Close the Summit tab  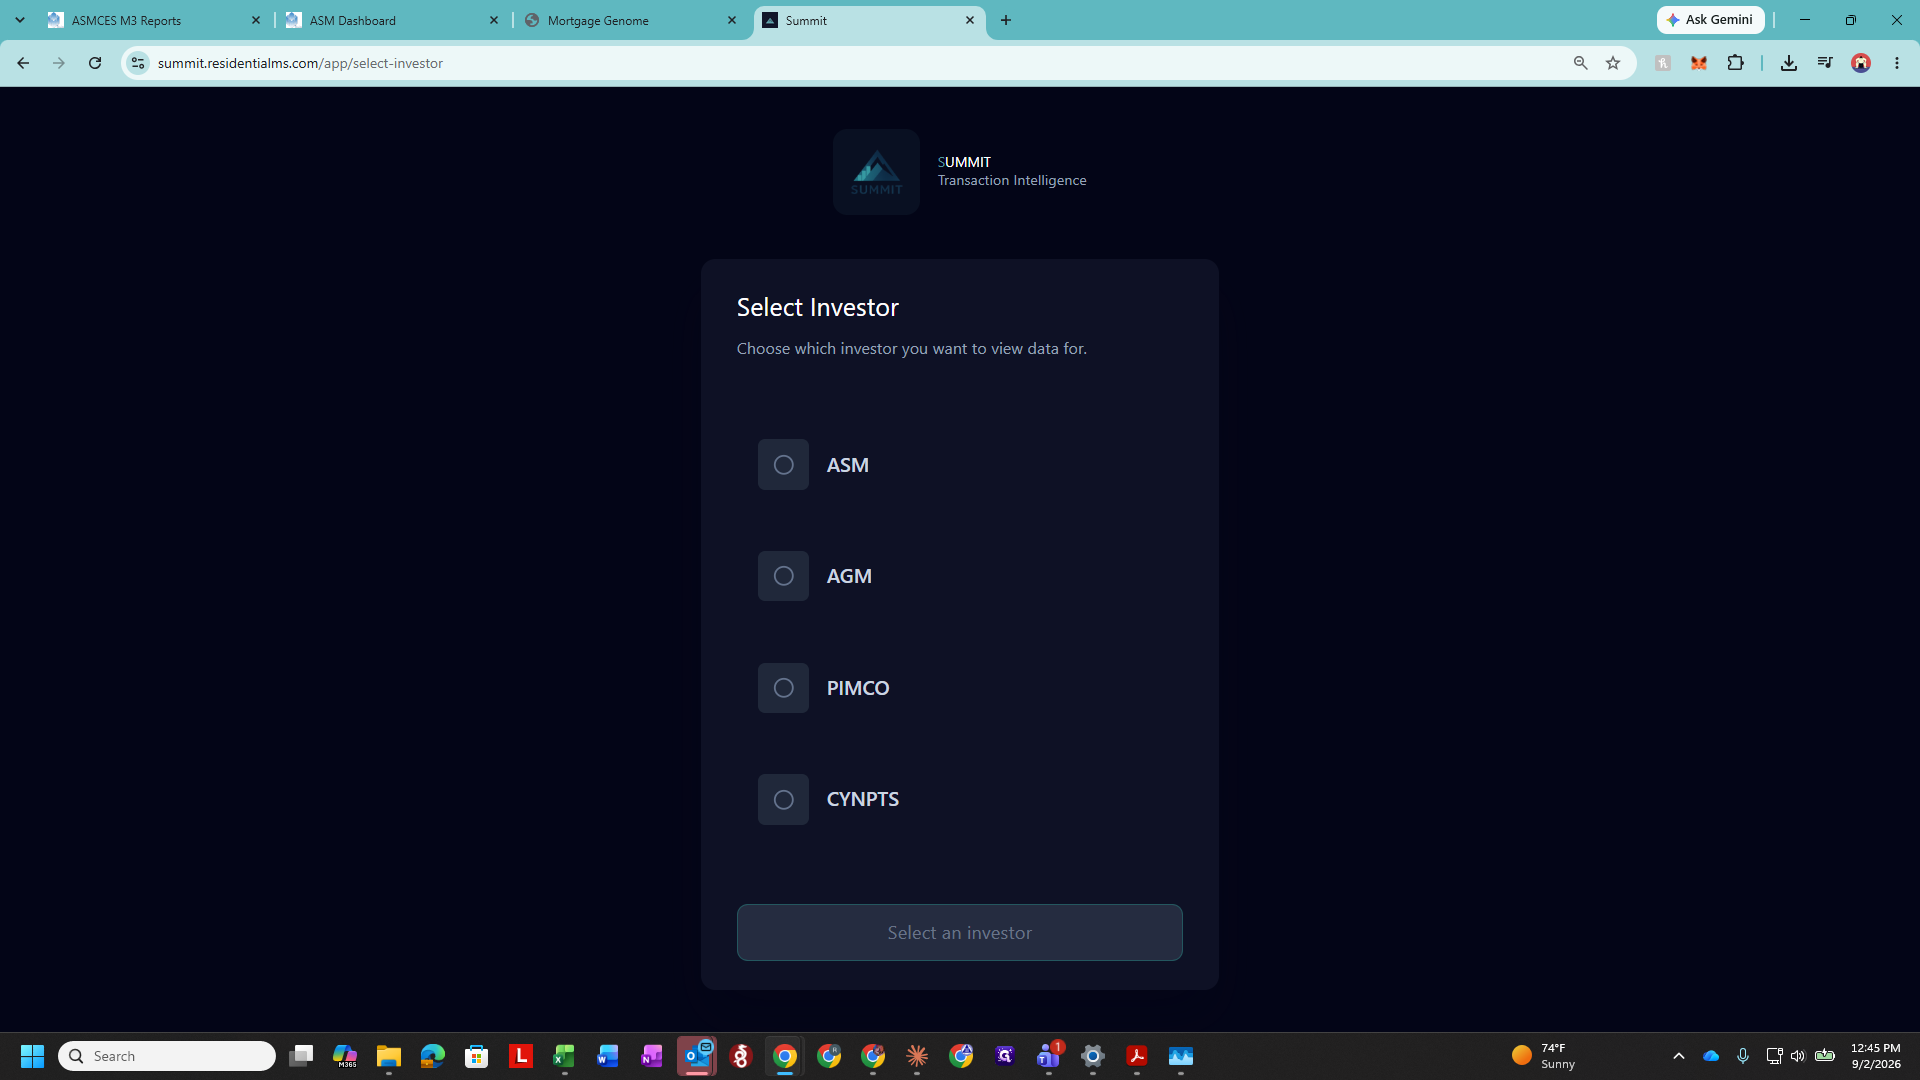coord(970,20)
